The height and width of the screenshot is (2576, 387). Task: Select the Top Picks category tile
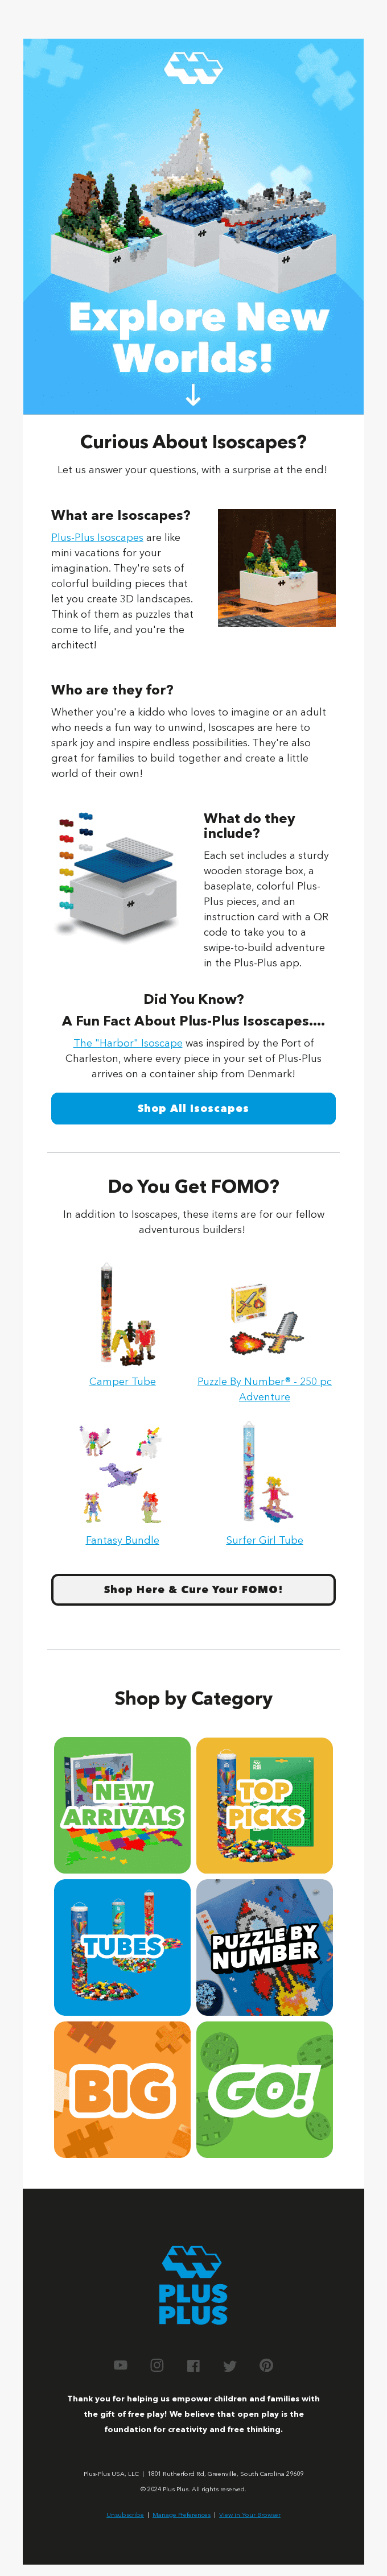tap(264, 1805)
